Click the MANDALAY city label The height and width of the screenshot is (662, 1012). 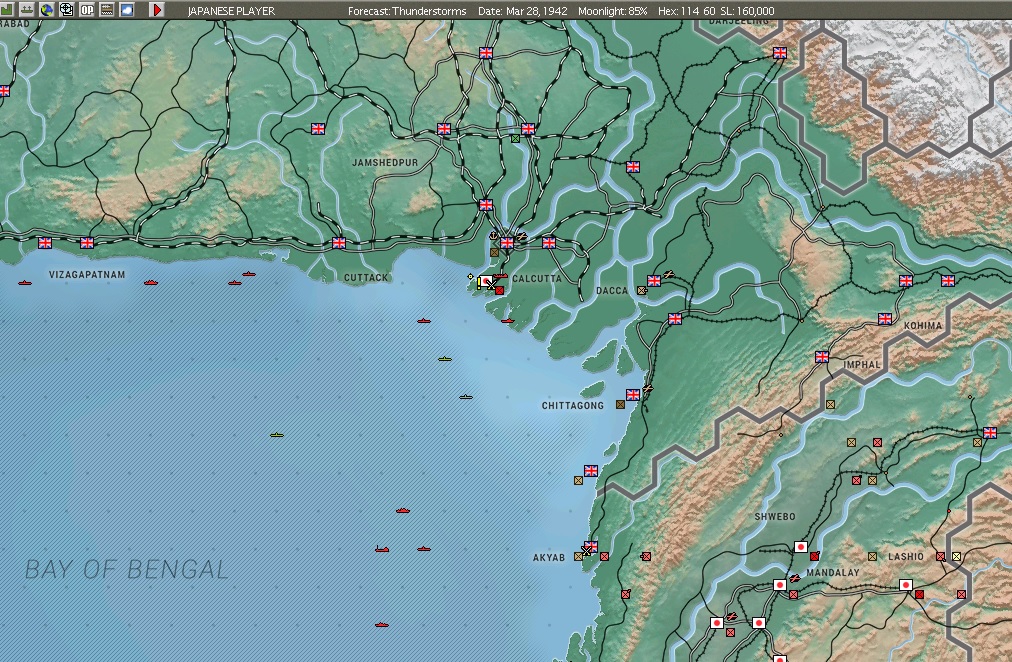pos(833,572)
